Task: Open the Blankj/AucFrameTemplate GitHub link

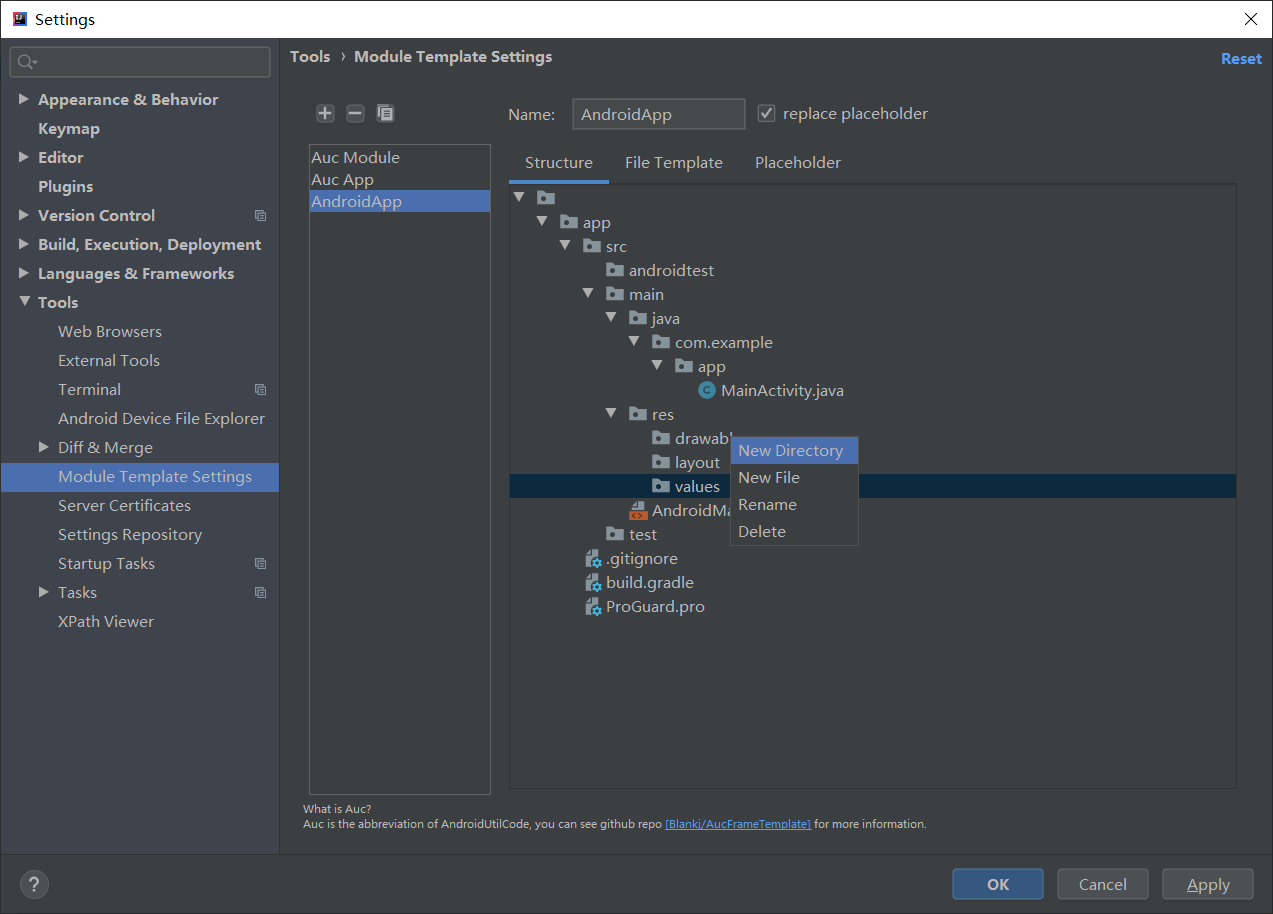Action: (x=737, y=824)
